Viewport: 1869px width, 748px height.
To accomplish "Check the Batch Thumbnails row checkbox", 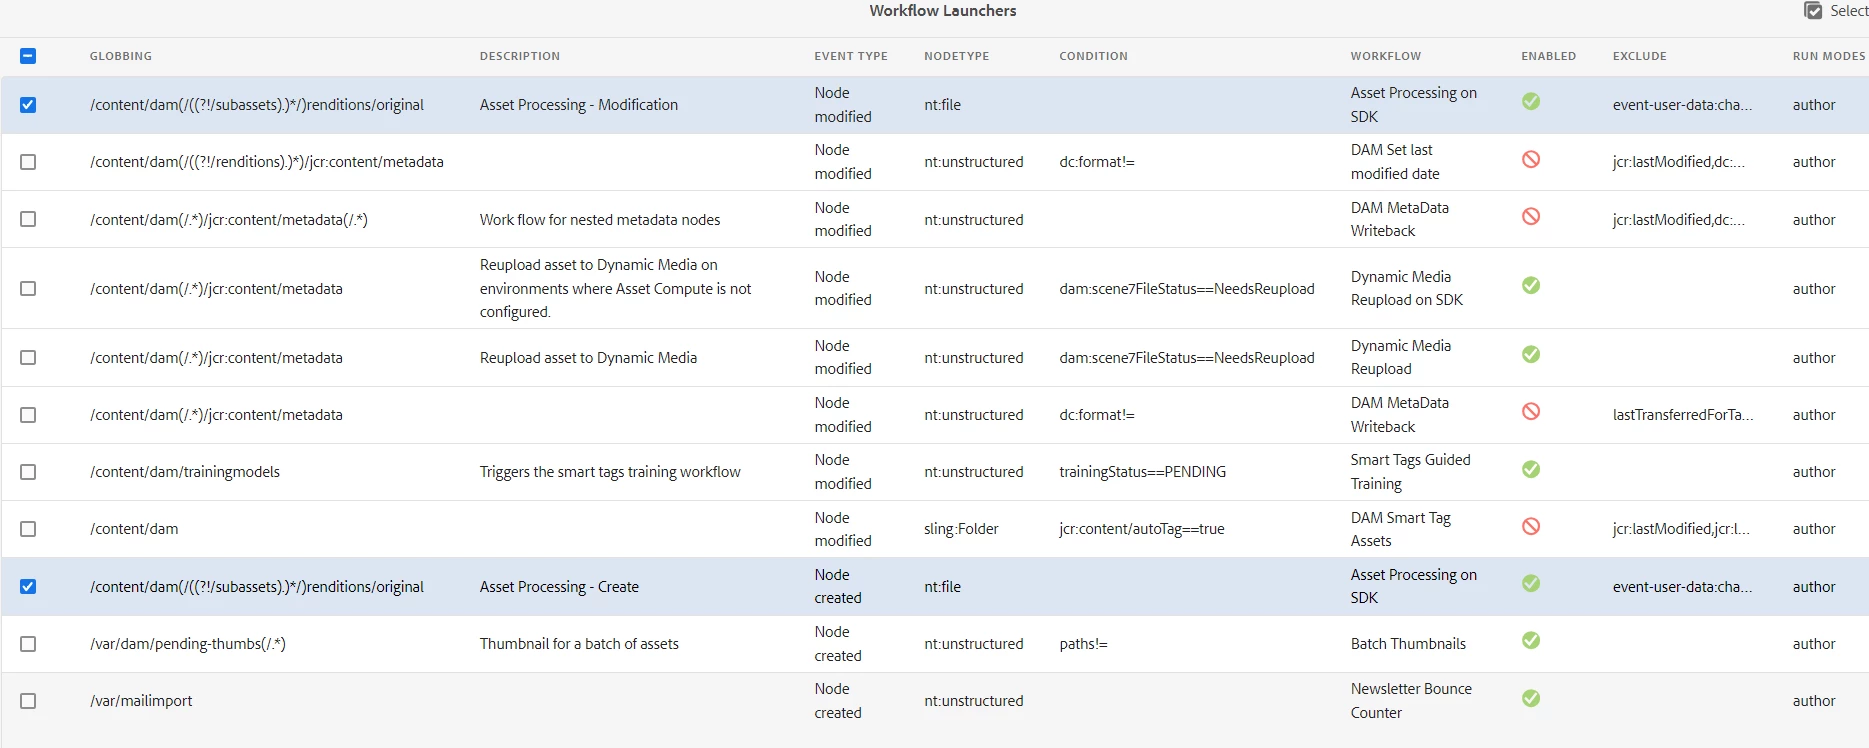I will tap(28, 644).
